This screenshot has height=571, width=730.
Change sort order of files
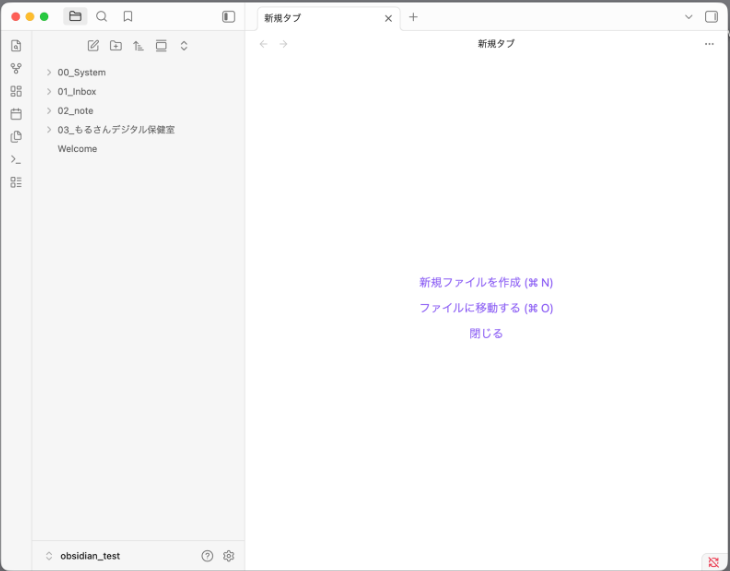coord(138,46)
